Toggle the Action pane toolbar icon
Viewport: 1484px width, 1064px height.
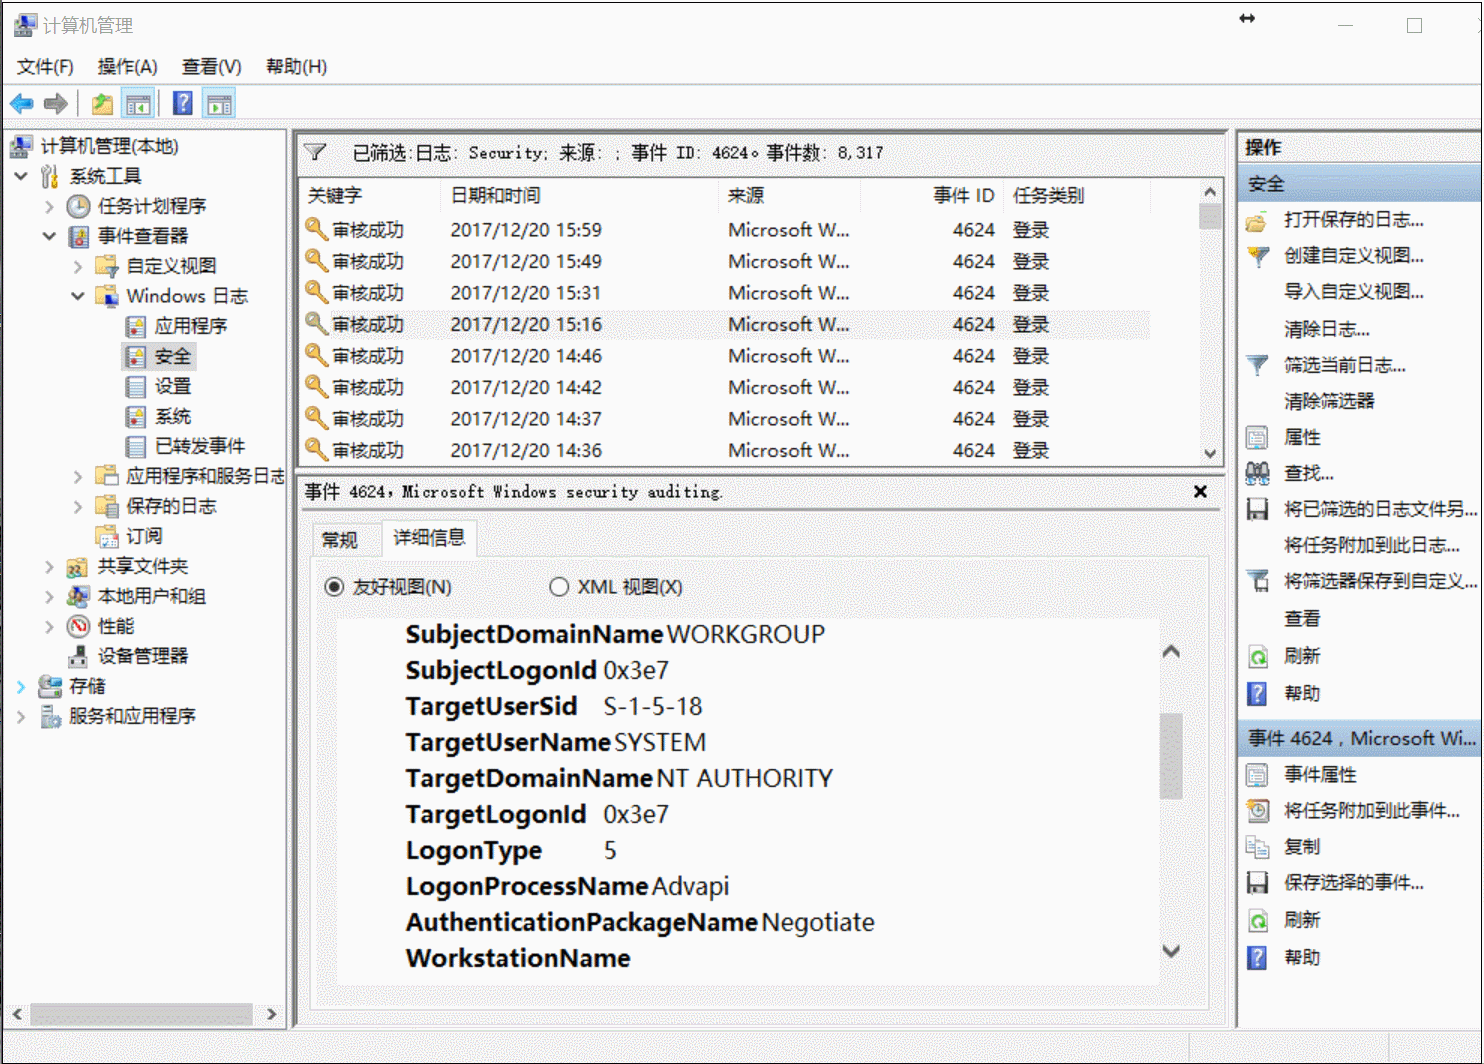point(219,103)
